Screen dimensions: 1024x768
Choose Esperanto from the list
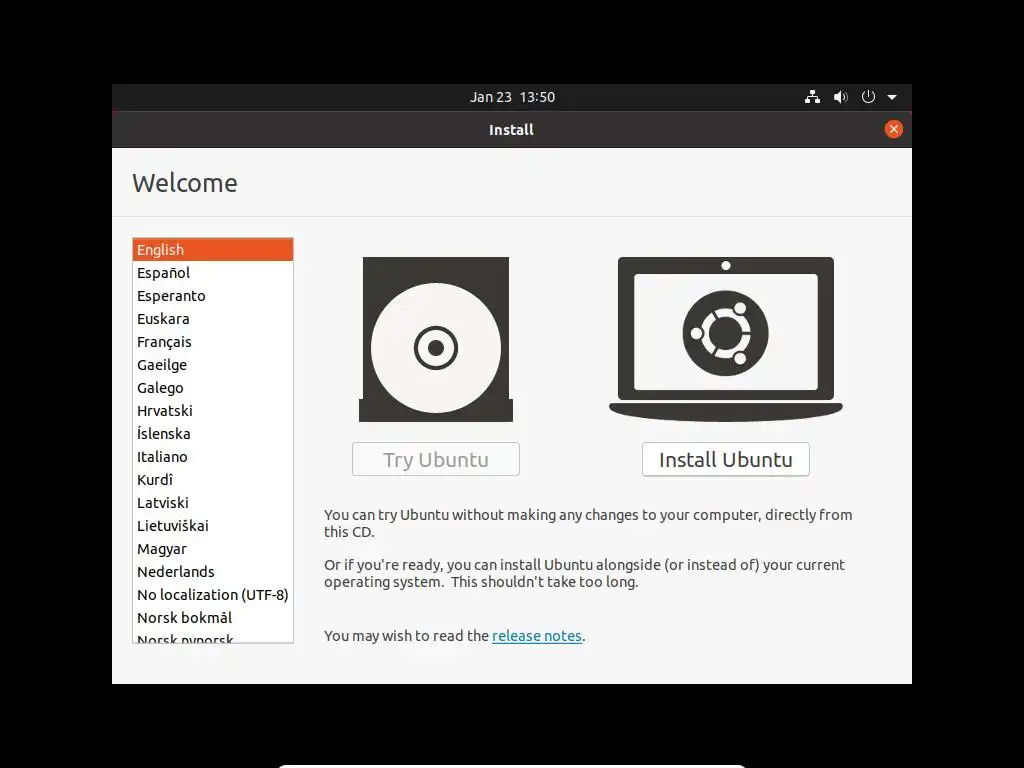[213, 296]
